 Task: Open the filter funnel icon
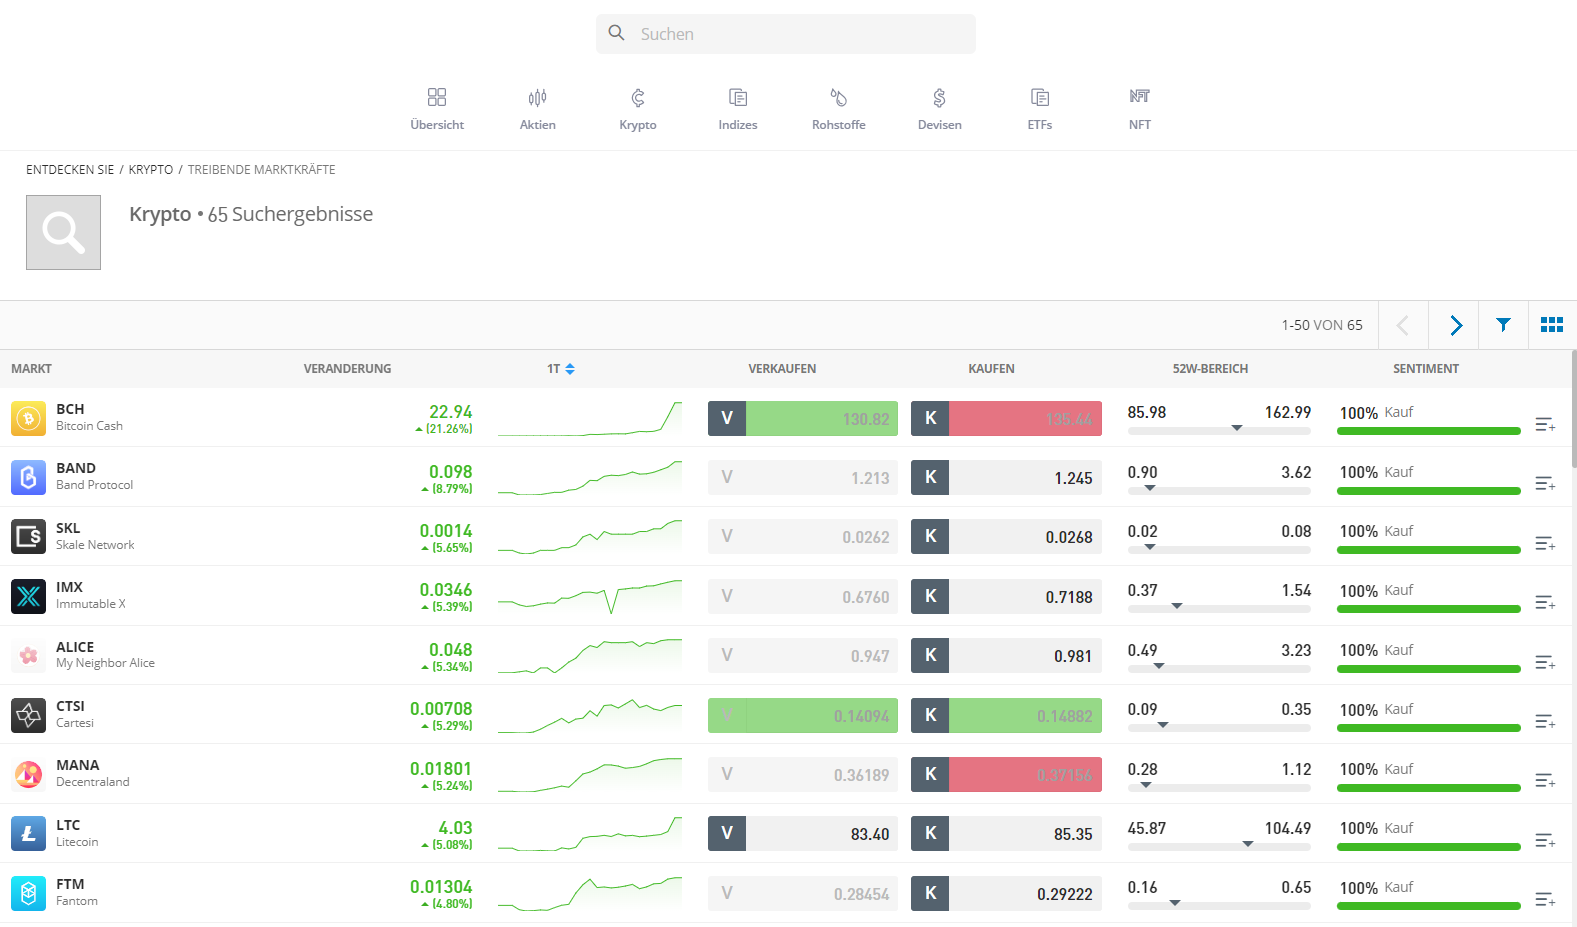pyautogui.click(x=1503, y=325)
